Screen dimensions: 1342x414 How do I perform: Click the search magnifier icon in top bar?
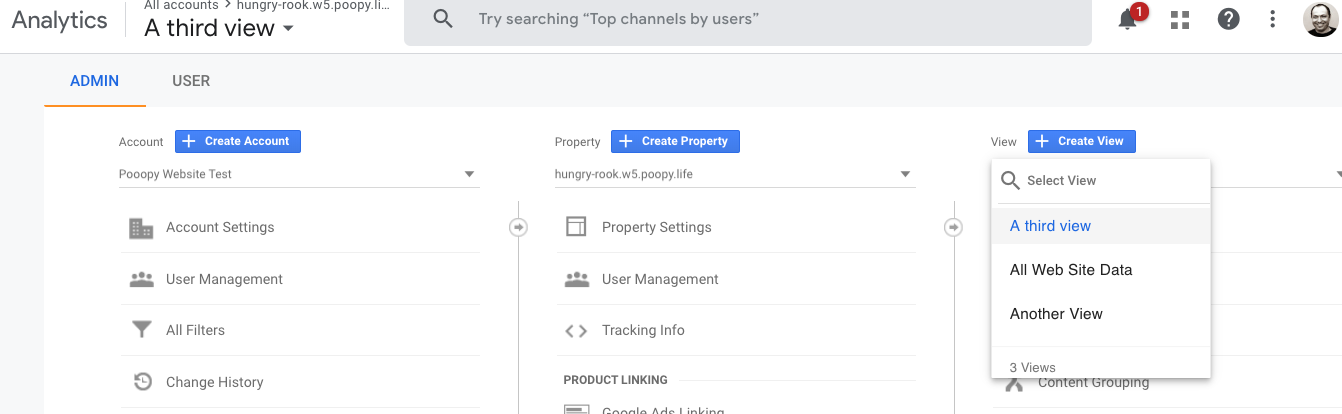[443, 19]
